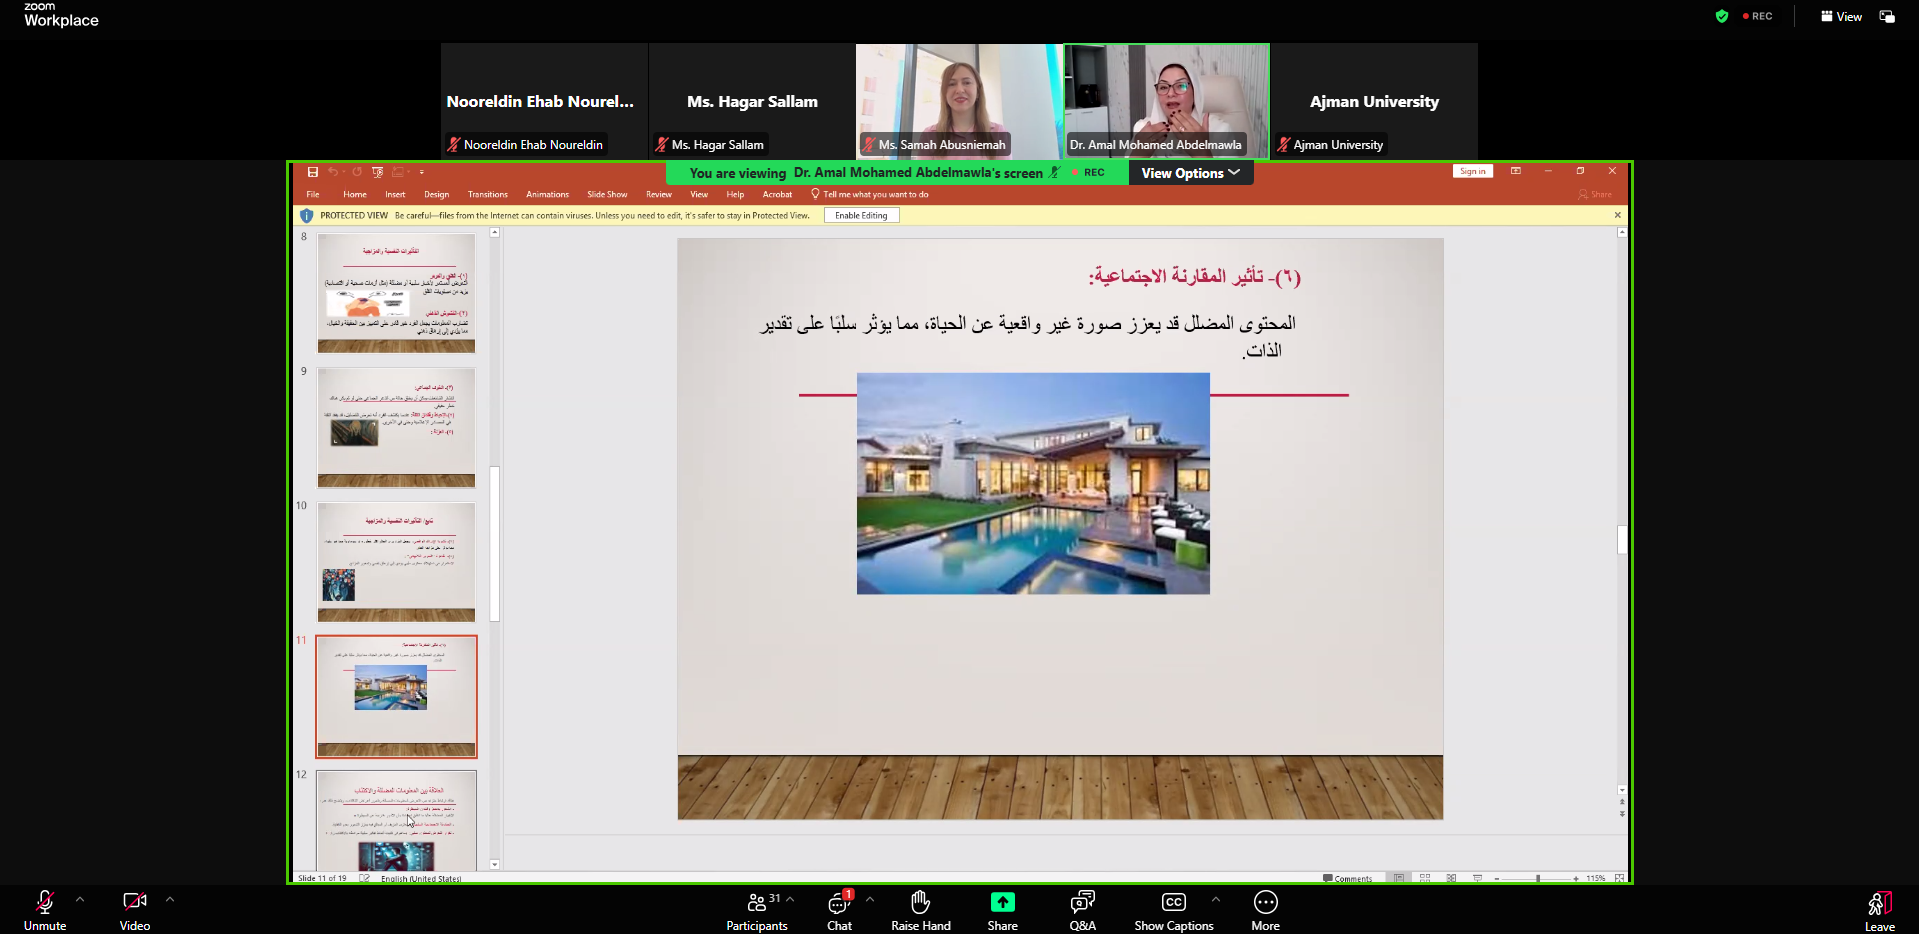The width and height of the screenshot is (1919, 934).
Task: Open the Slide Show ribbon tab
Action: click(607, 195)
